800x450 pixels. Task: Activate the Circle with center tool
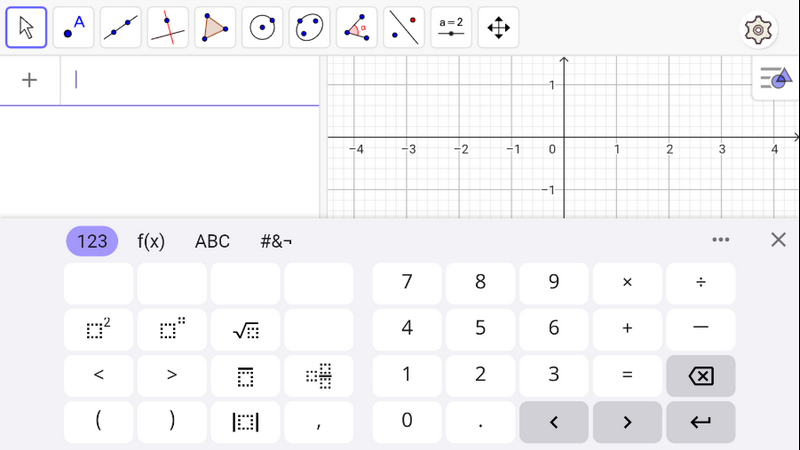coord(262,28)
